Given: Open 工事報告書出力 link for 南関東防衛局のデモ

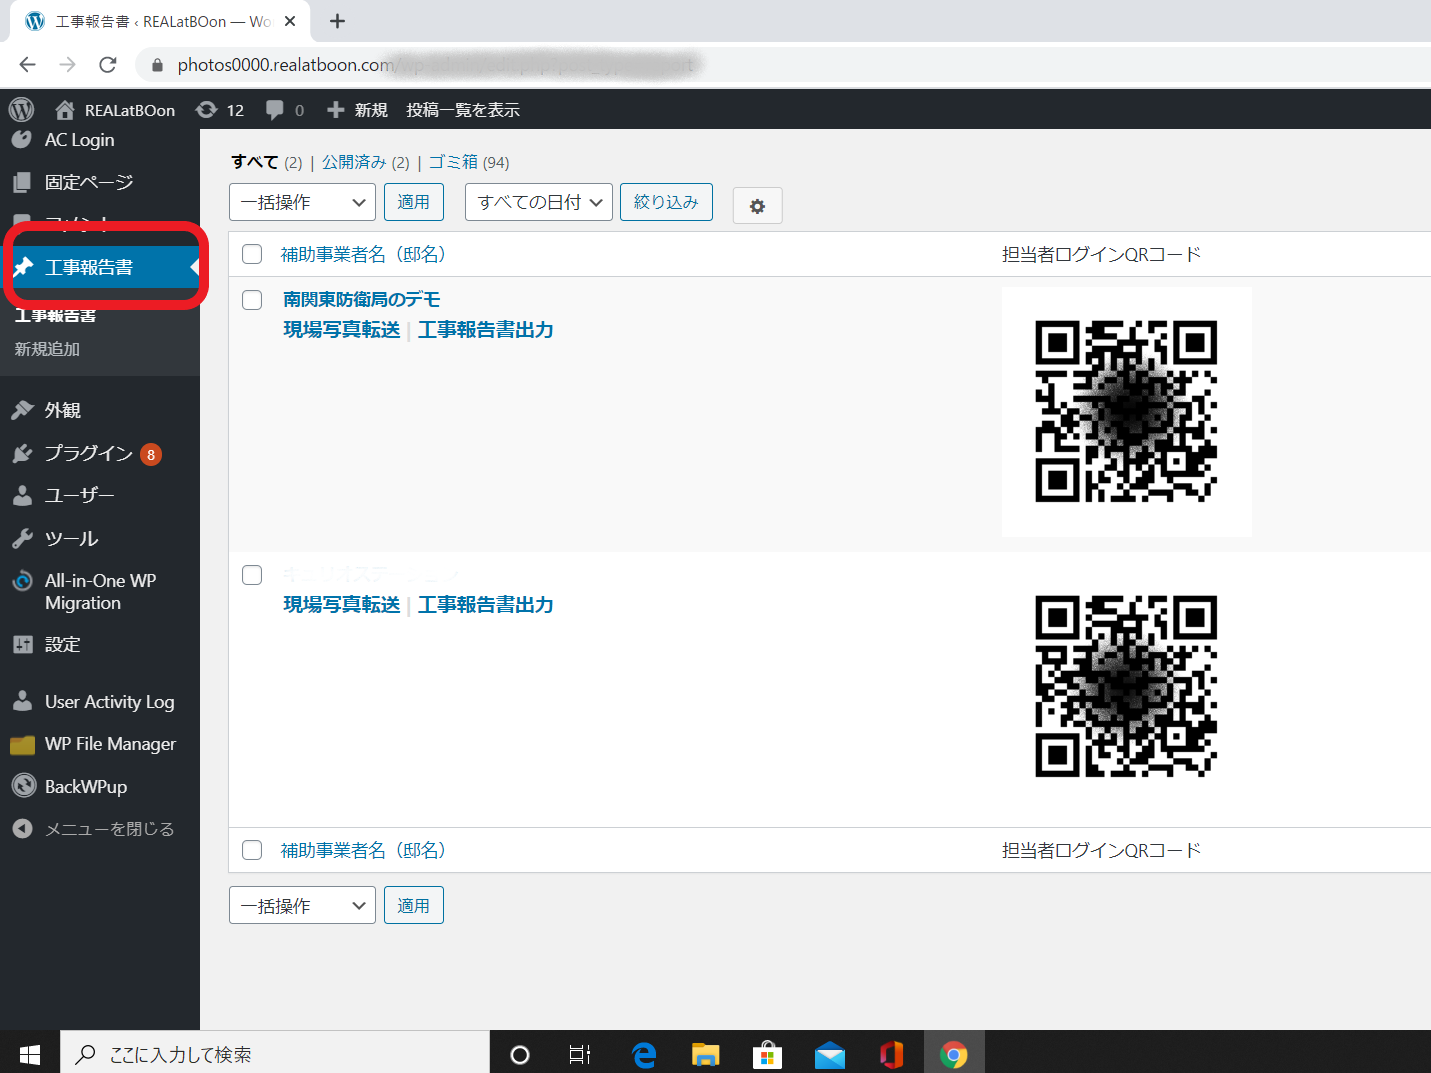Looking at the screenshot, I should 485,330.
